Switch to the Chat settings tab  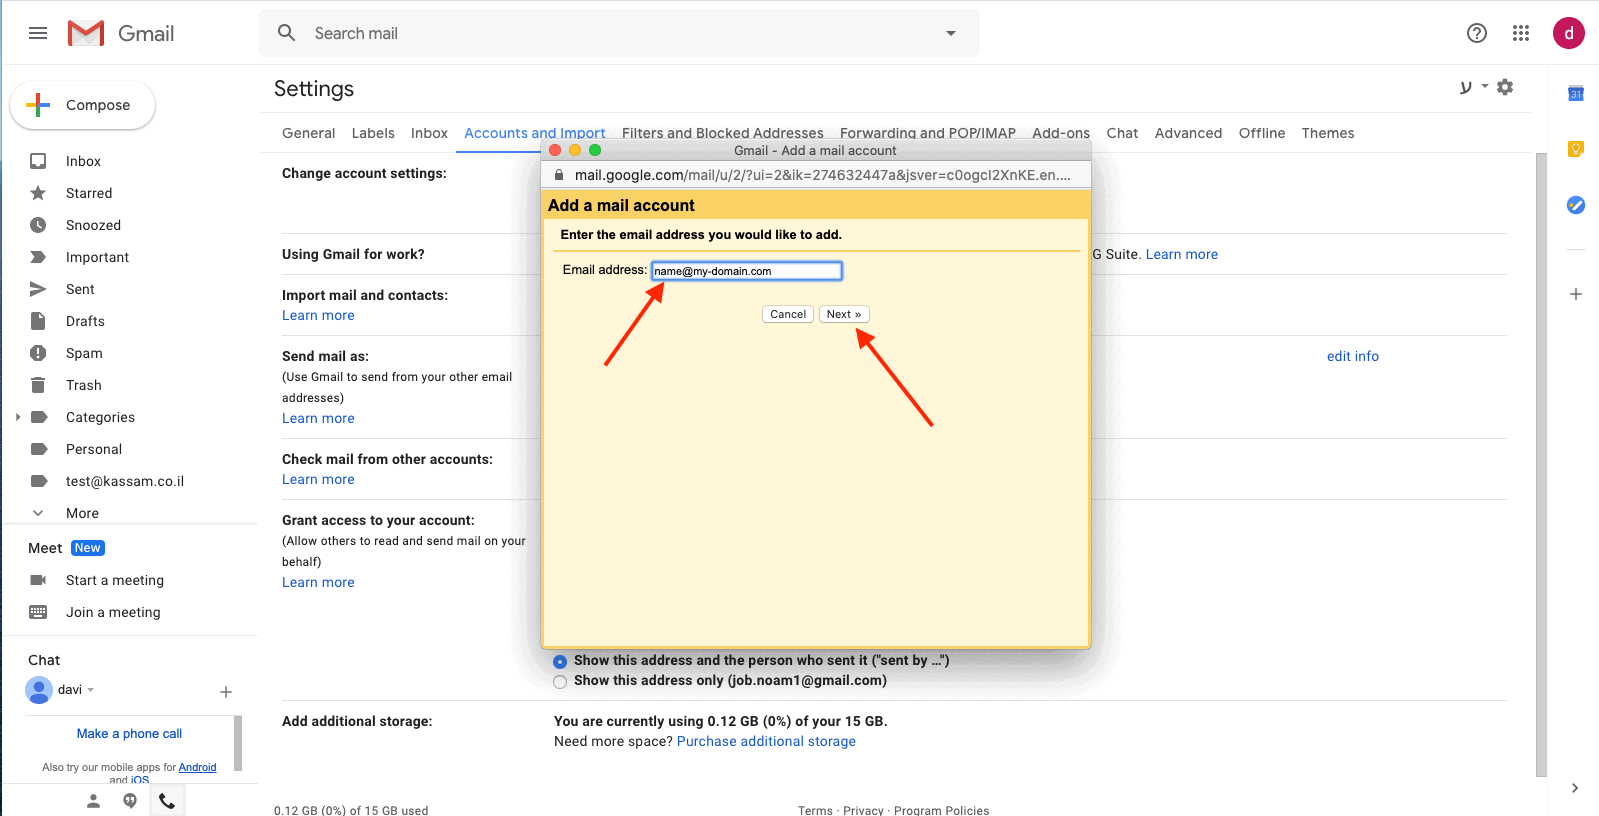(1122, 133)
